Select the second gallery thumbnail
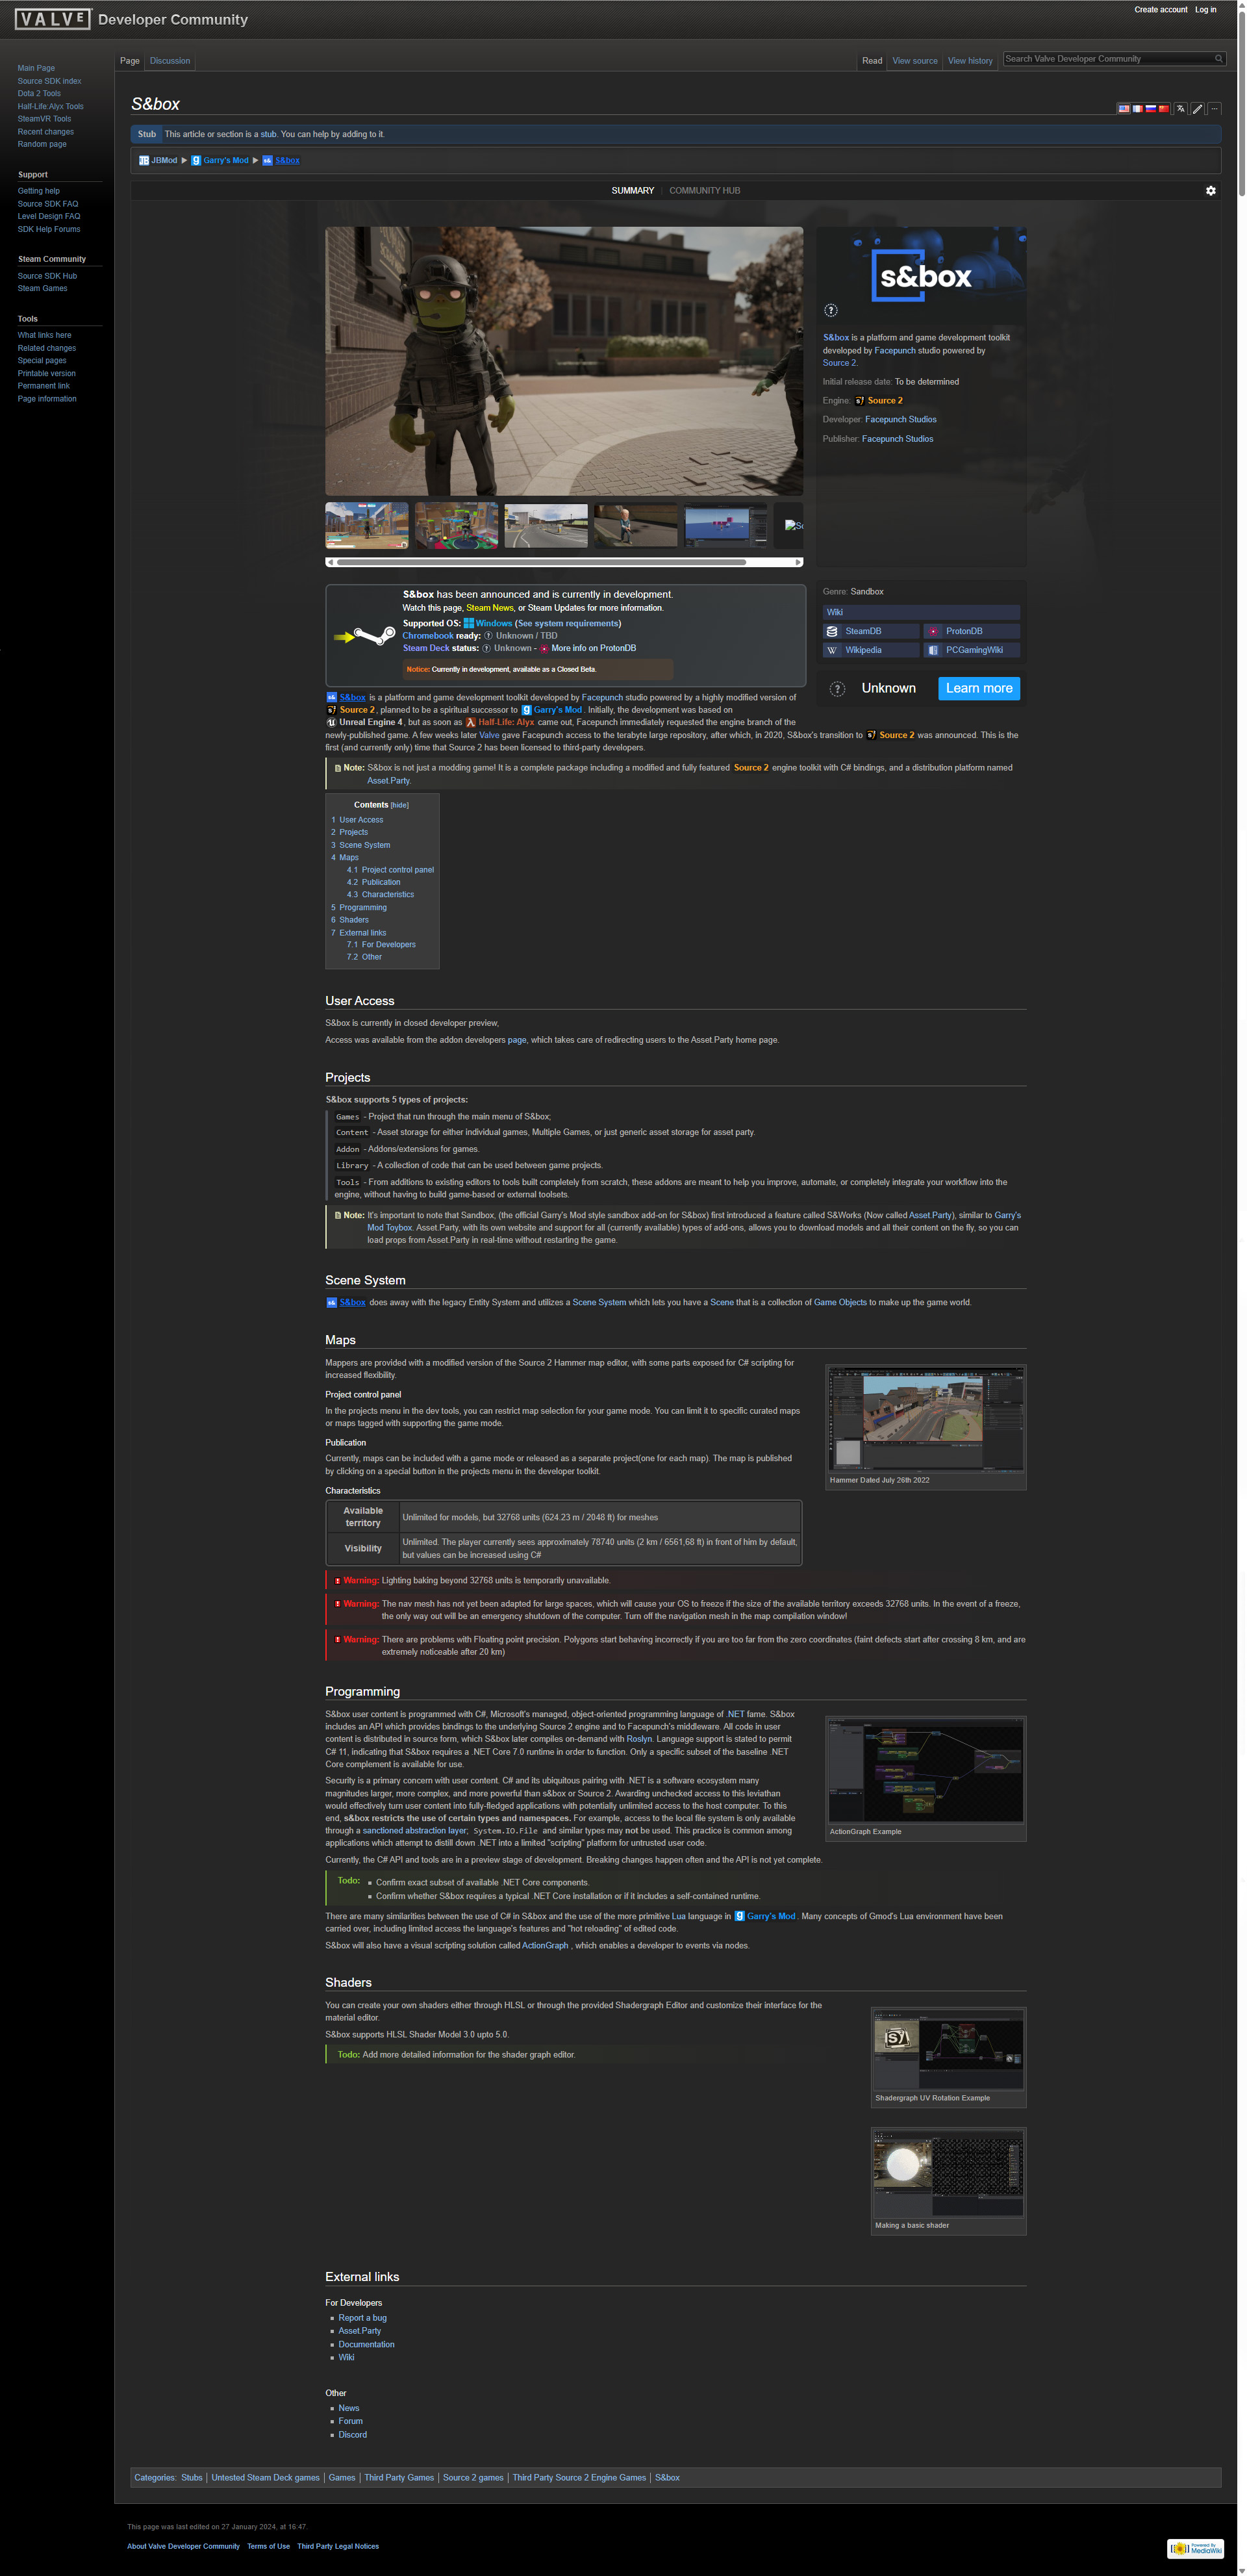This screenshot has width=1247, height=2576. (x=456, y=526)
